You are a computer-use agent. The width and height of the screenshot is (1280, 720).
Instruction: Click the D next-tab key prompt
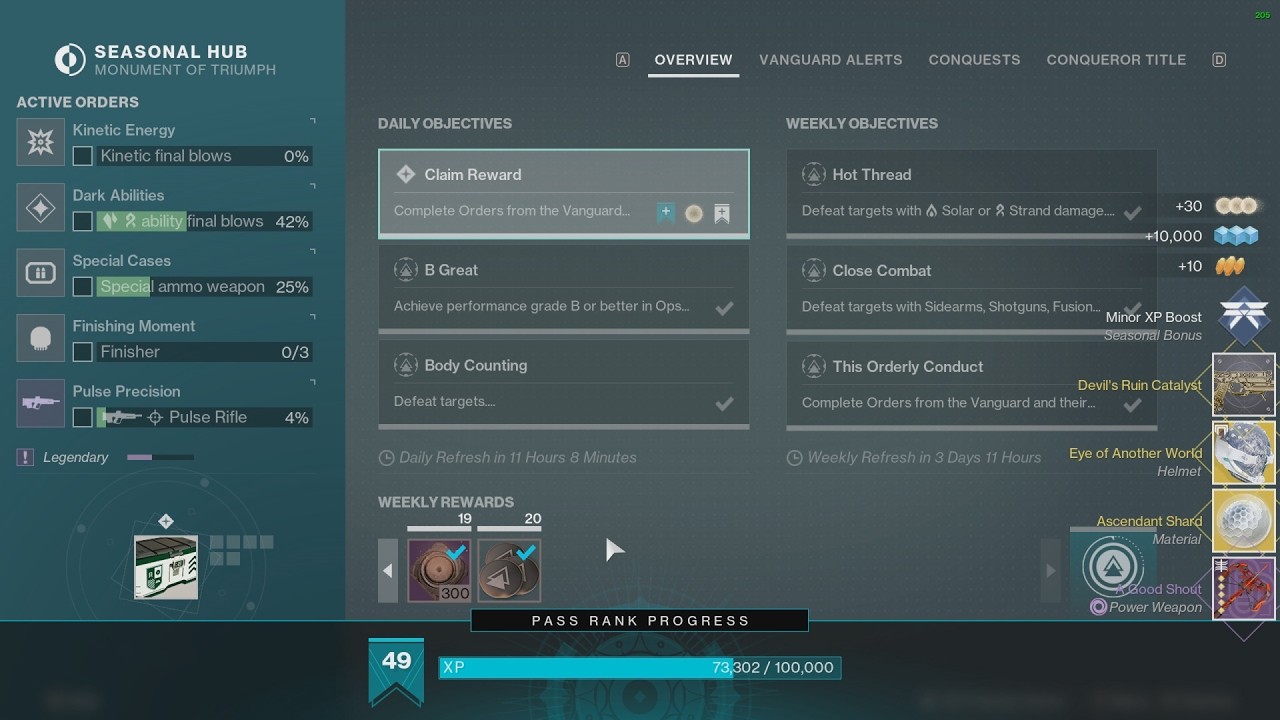(1219, 60)
